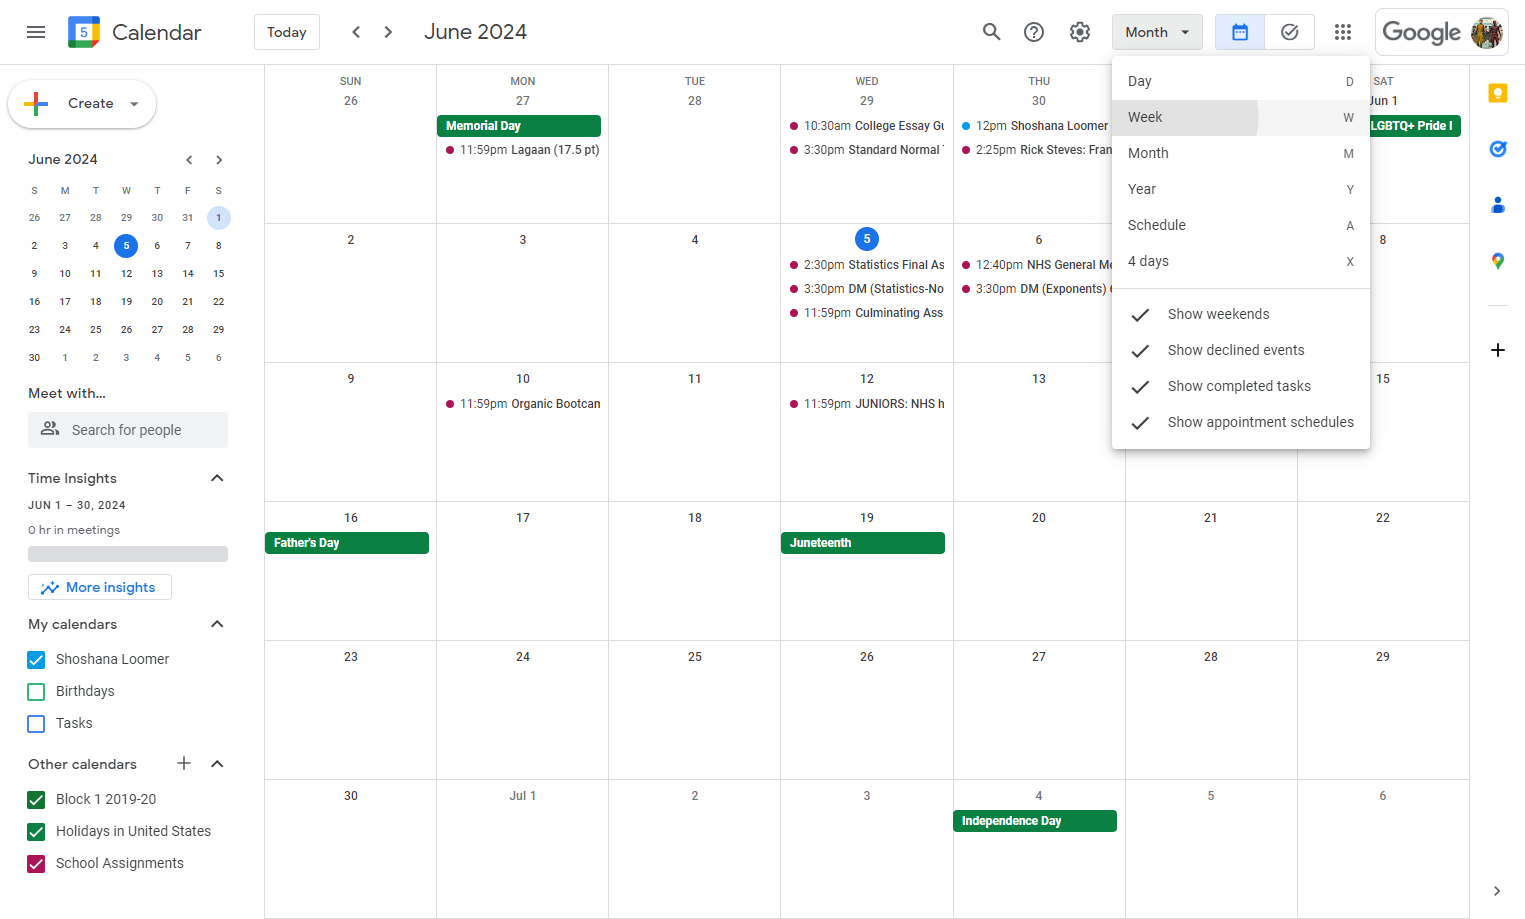Open the Memorial Day event
This screenshot has width=1525, height=919.
click(519, 126)
